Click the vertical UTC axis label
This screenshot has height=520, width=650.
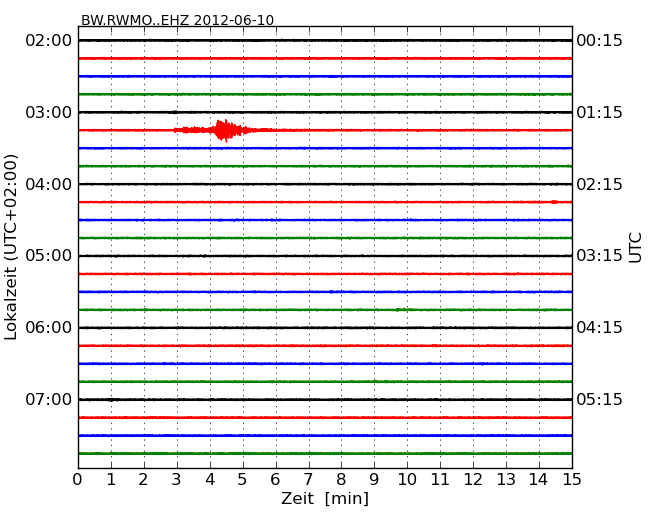(635, 248)
